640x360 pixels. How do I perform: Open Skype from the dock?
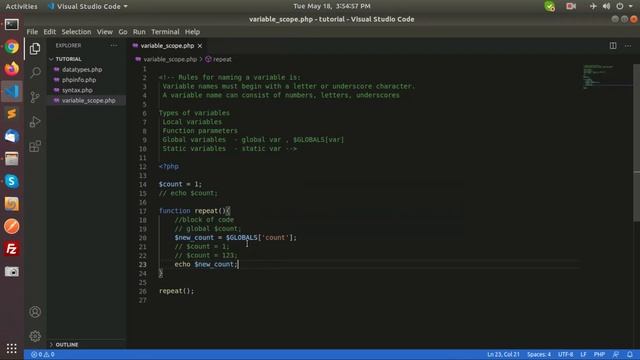(x=11, y=181)
